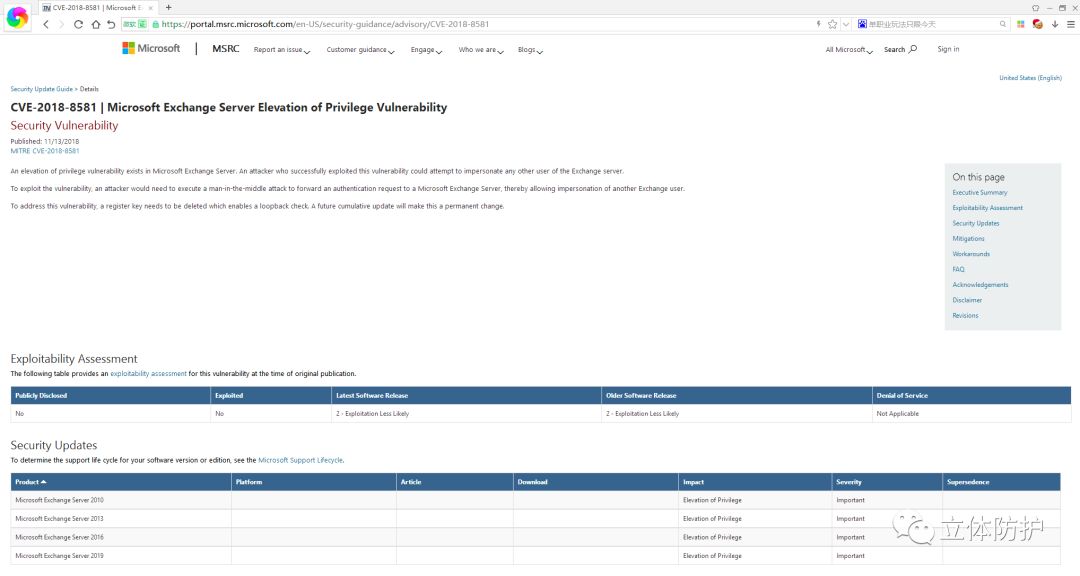The image size is (1080, 576).
Task: Click the Microsoft logo
Action: pos(151,48)
